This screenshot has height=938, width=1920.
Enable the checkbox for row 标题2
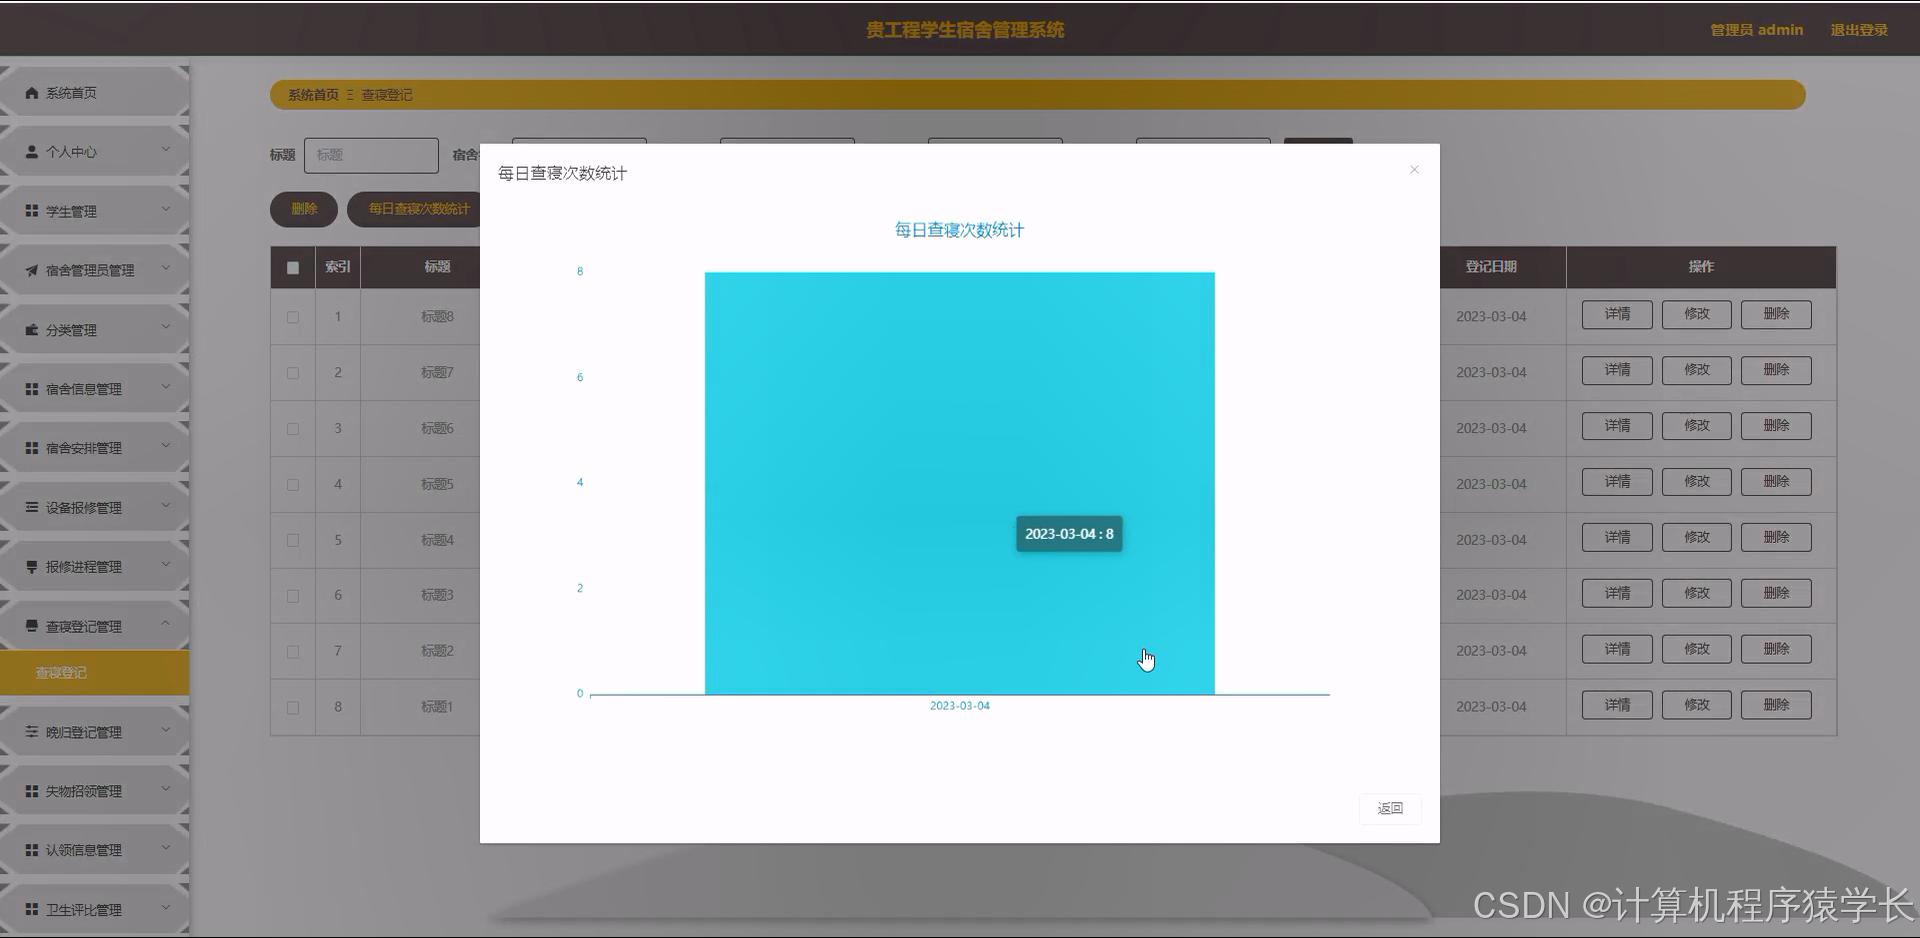click(x=293, y=652)
